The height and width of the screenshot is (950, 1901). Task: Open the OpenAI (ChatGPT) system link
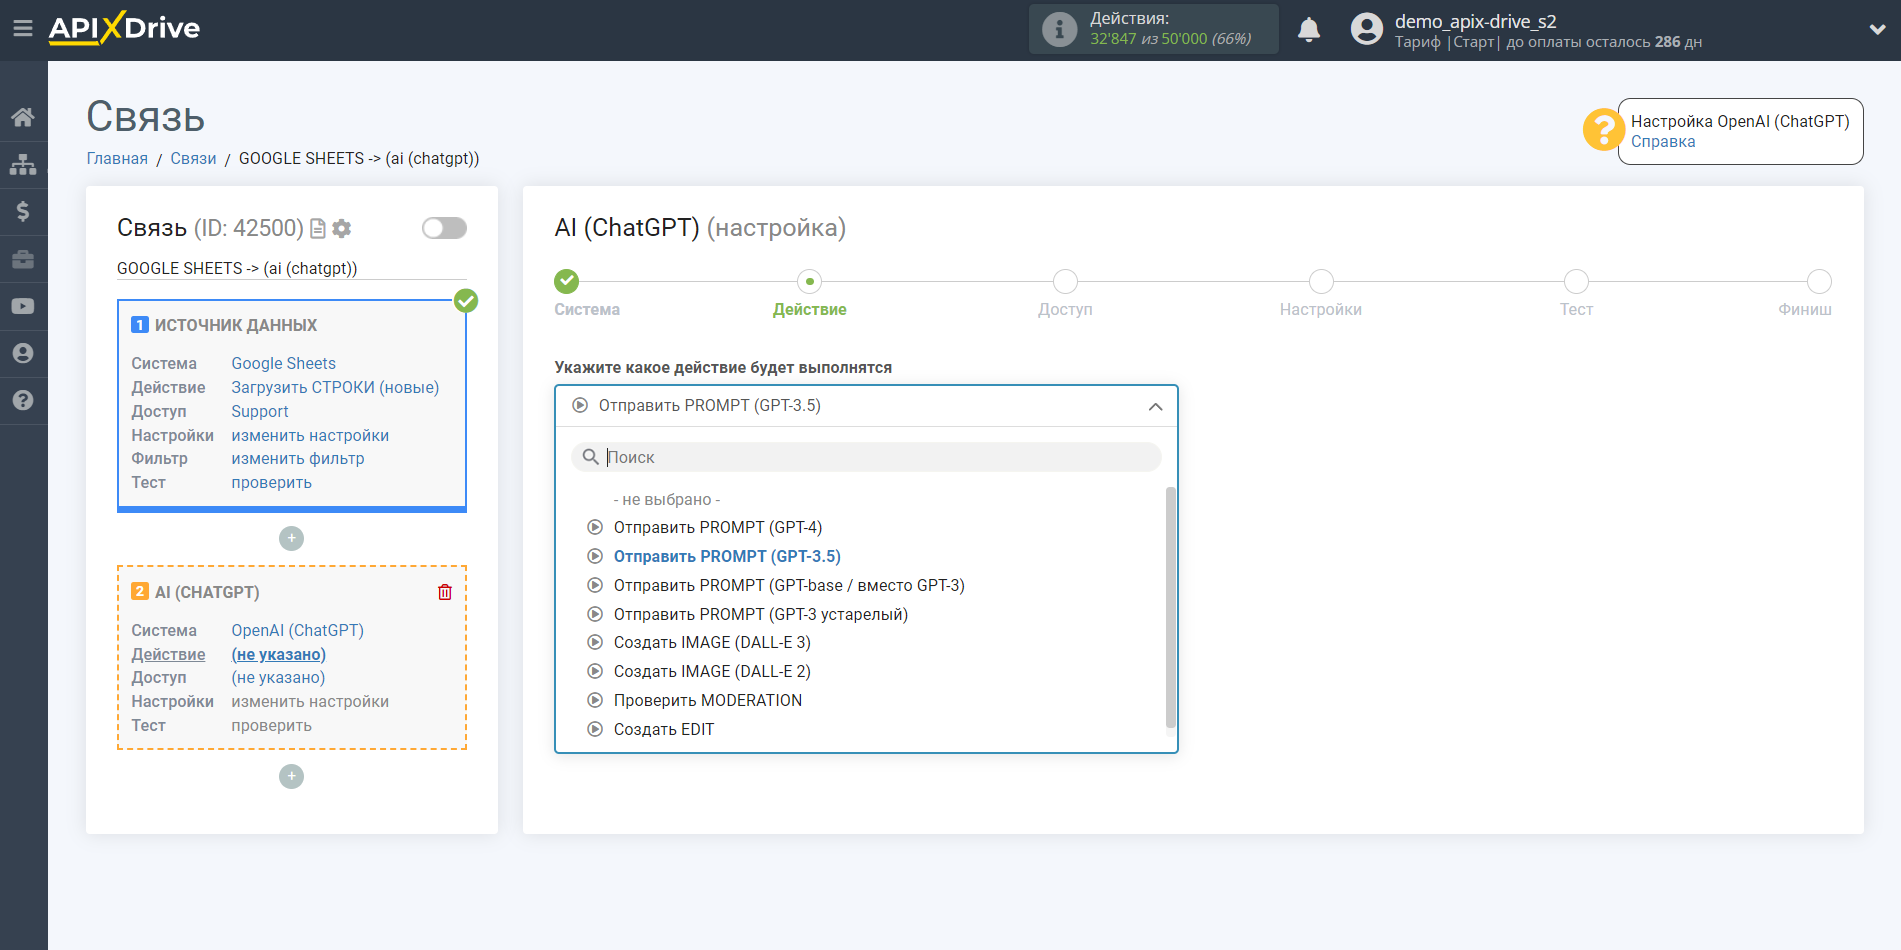point(297,631)
